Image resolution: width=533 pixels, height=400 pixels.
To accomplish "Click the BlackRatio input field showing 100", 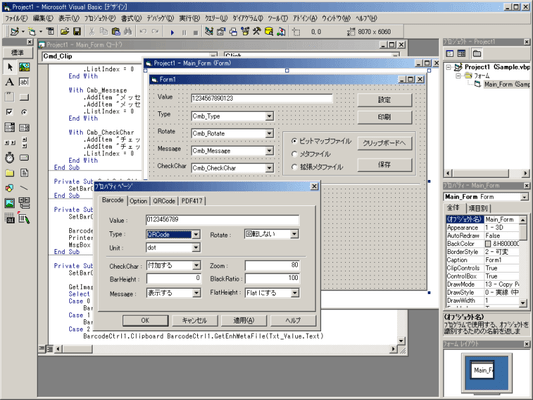I will (x=272, y=278).
